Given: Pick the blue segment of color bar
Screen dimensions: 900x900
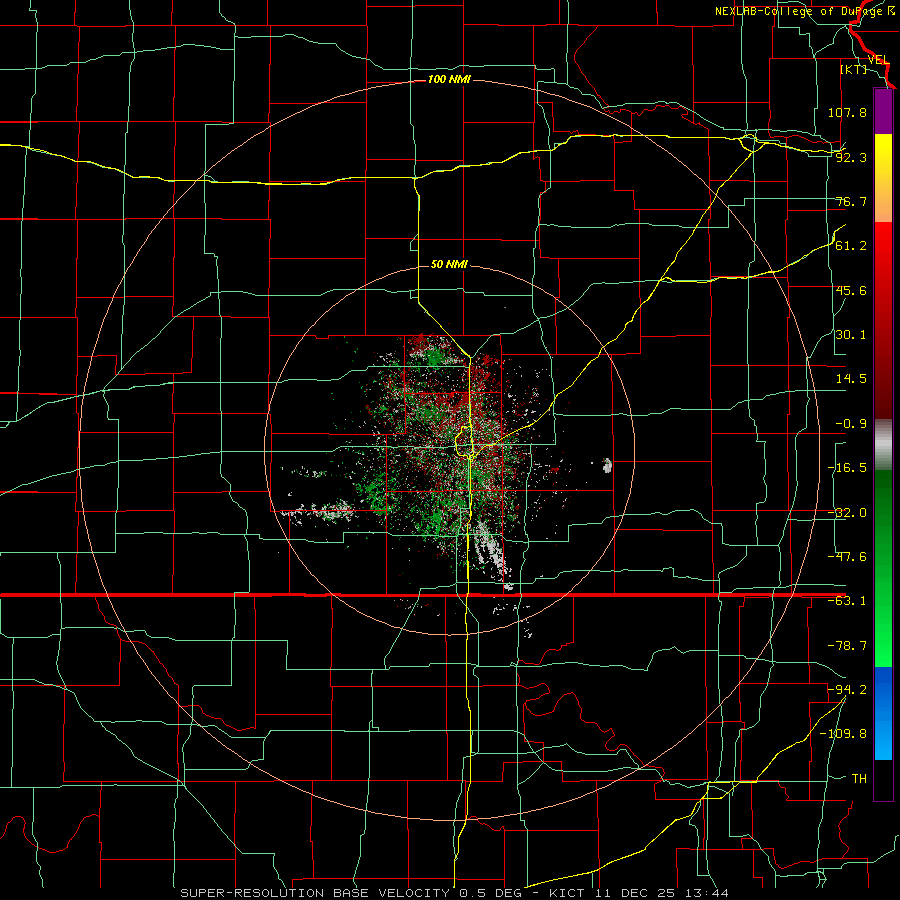Looking at the screenshot, I should pyautogui.click(x=883, y=713).
